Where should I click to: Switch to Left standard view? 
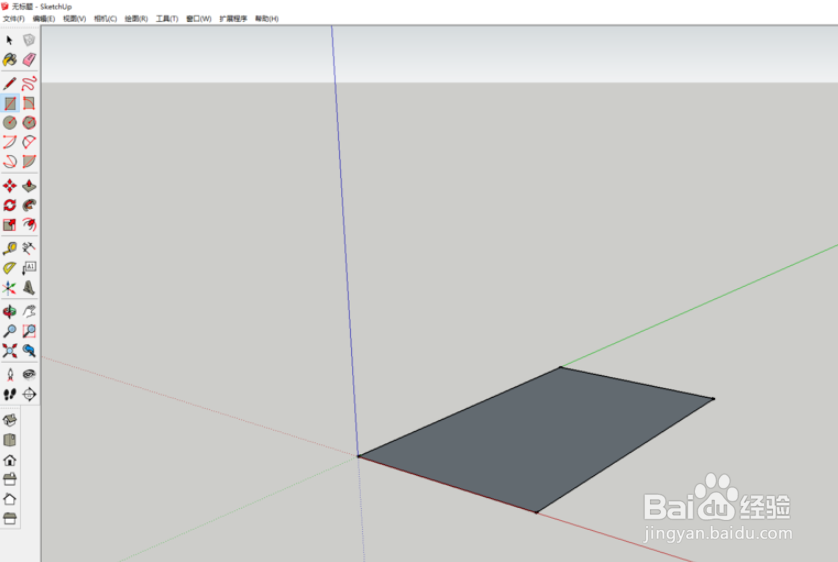(10, 518)
